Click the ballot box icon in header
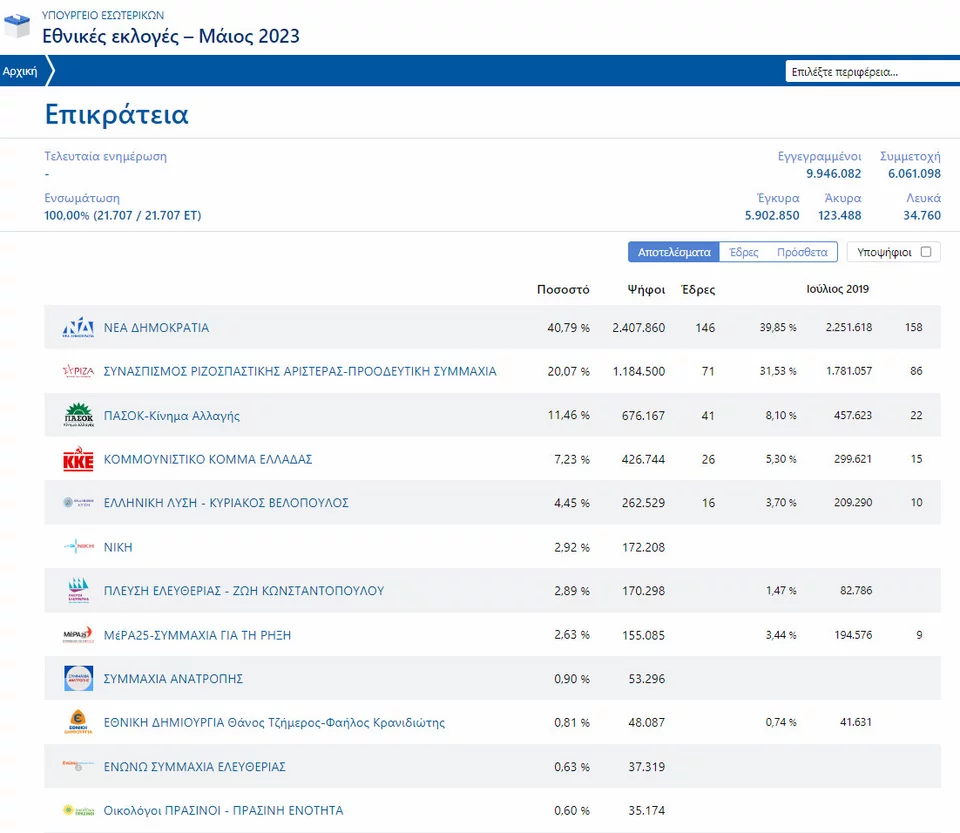Viewport: 960px width, 833px height. pyautogui.click(x=17, y=26)
